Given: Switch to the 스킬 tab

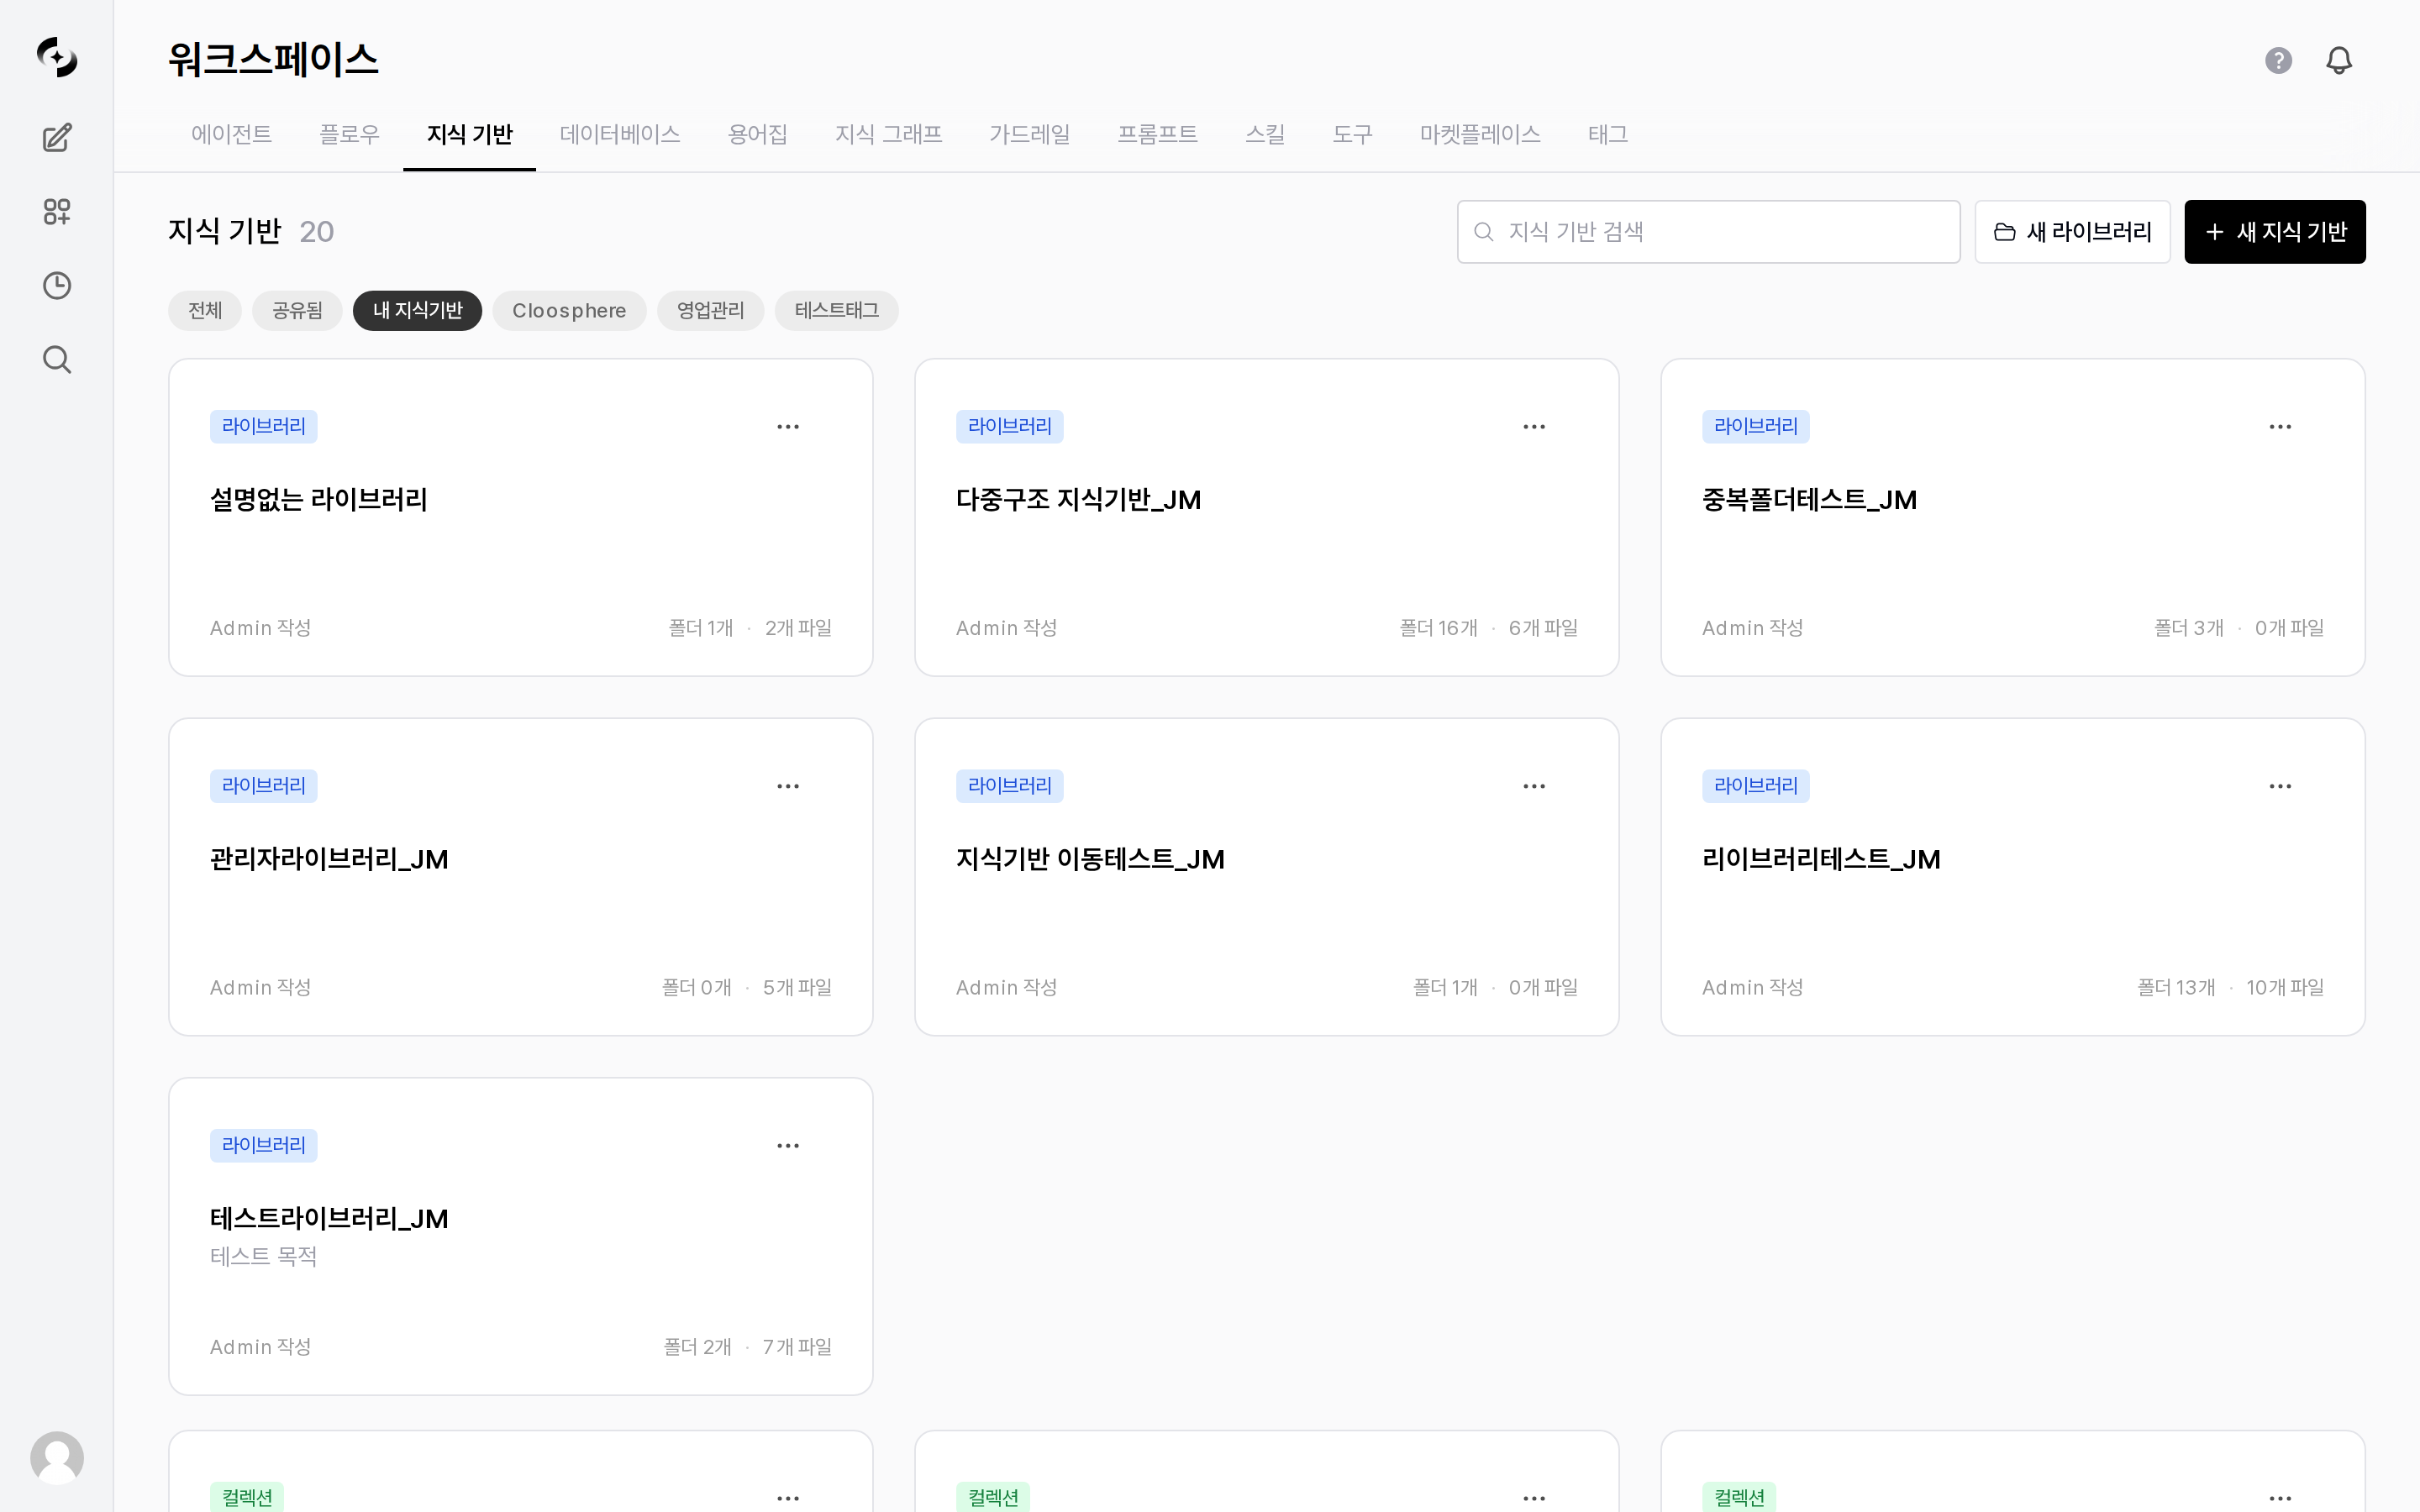Looking at the screenshot, I should 1264,135.
